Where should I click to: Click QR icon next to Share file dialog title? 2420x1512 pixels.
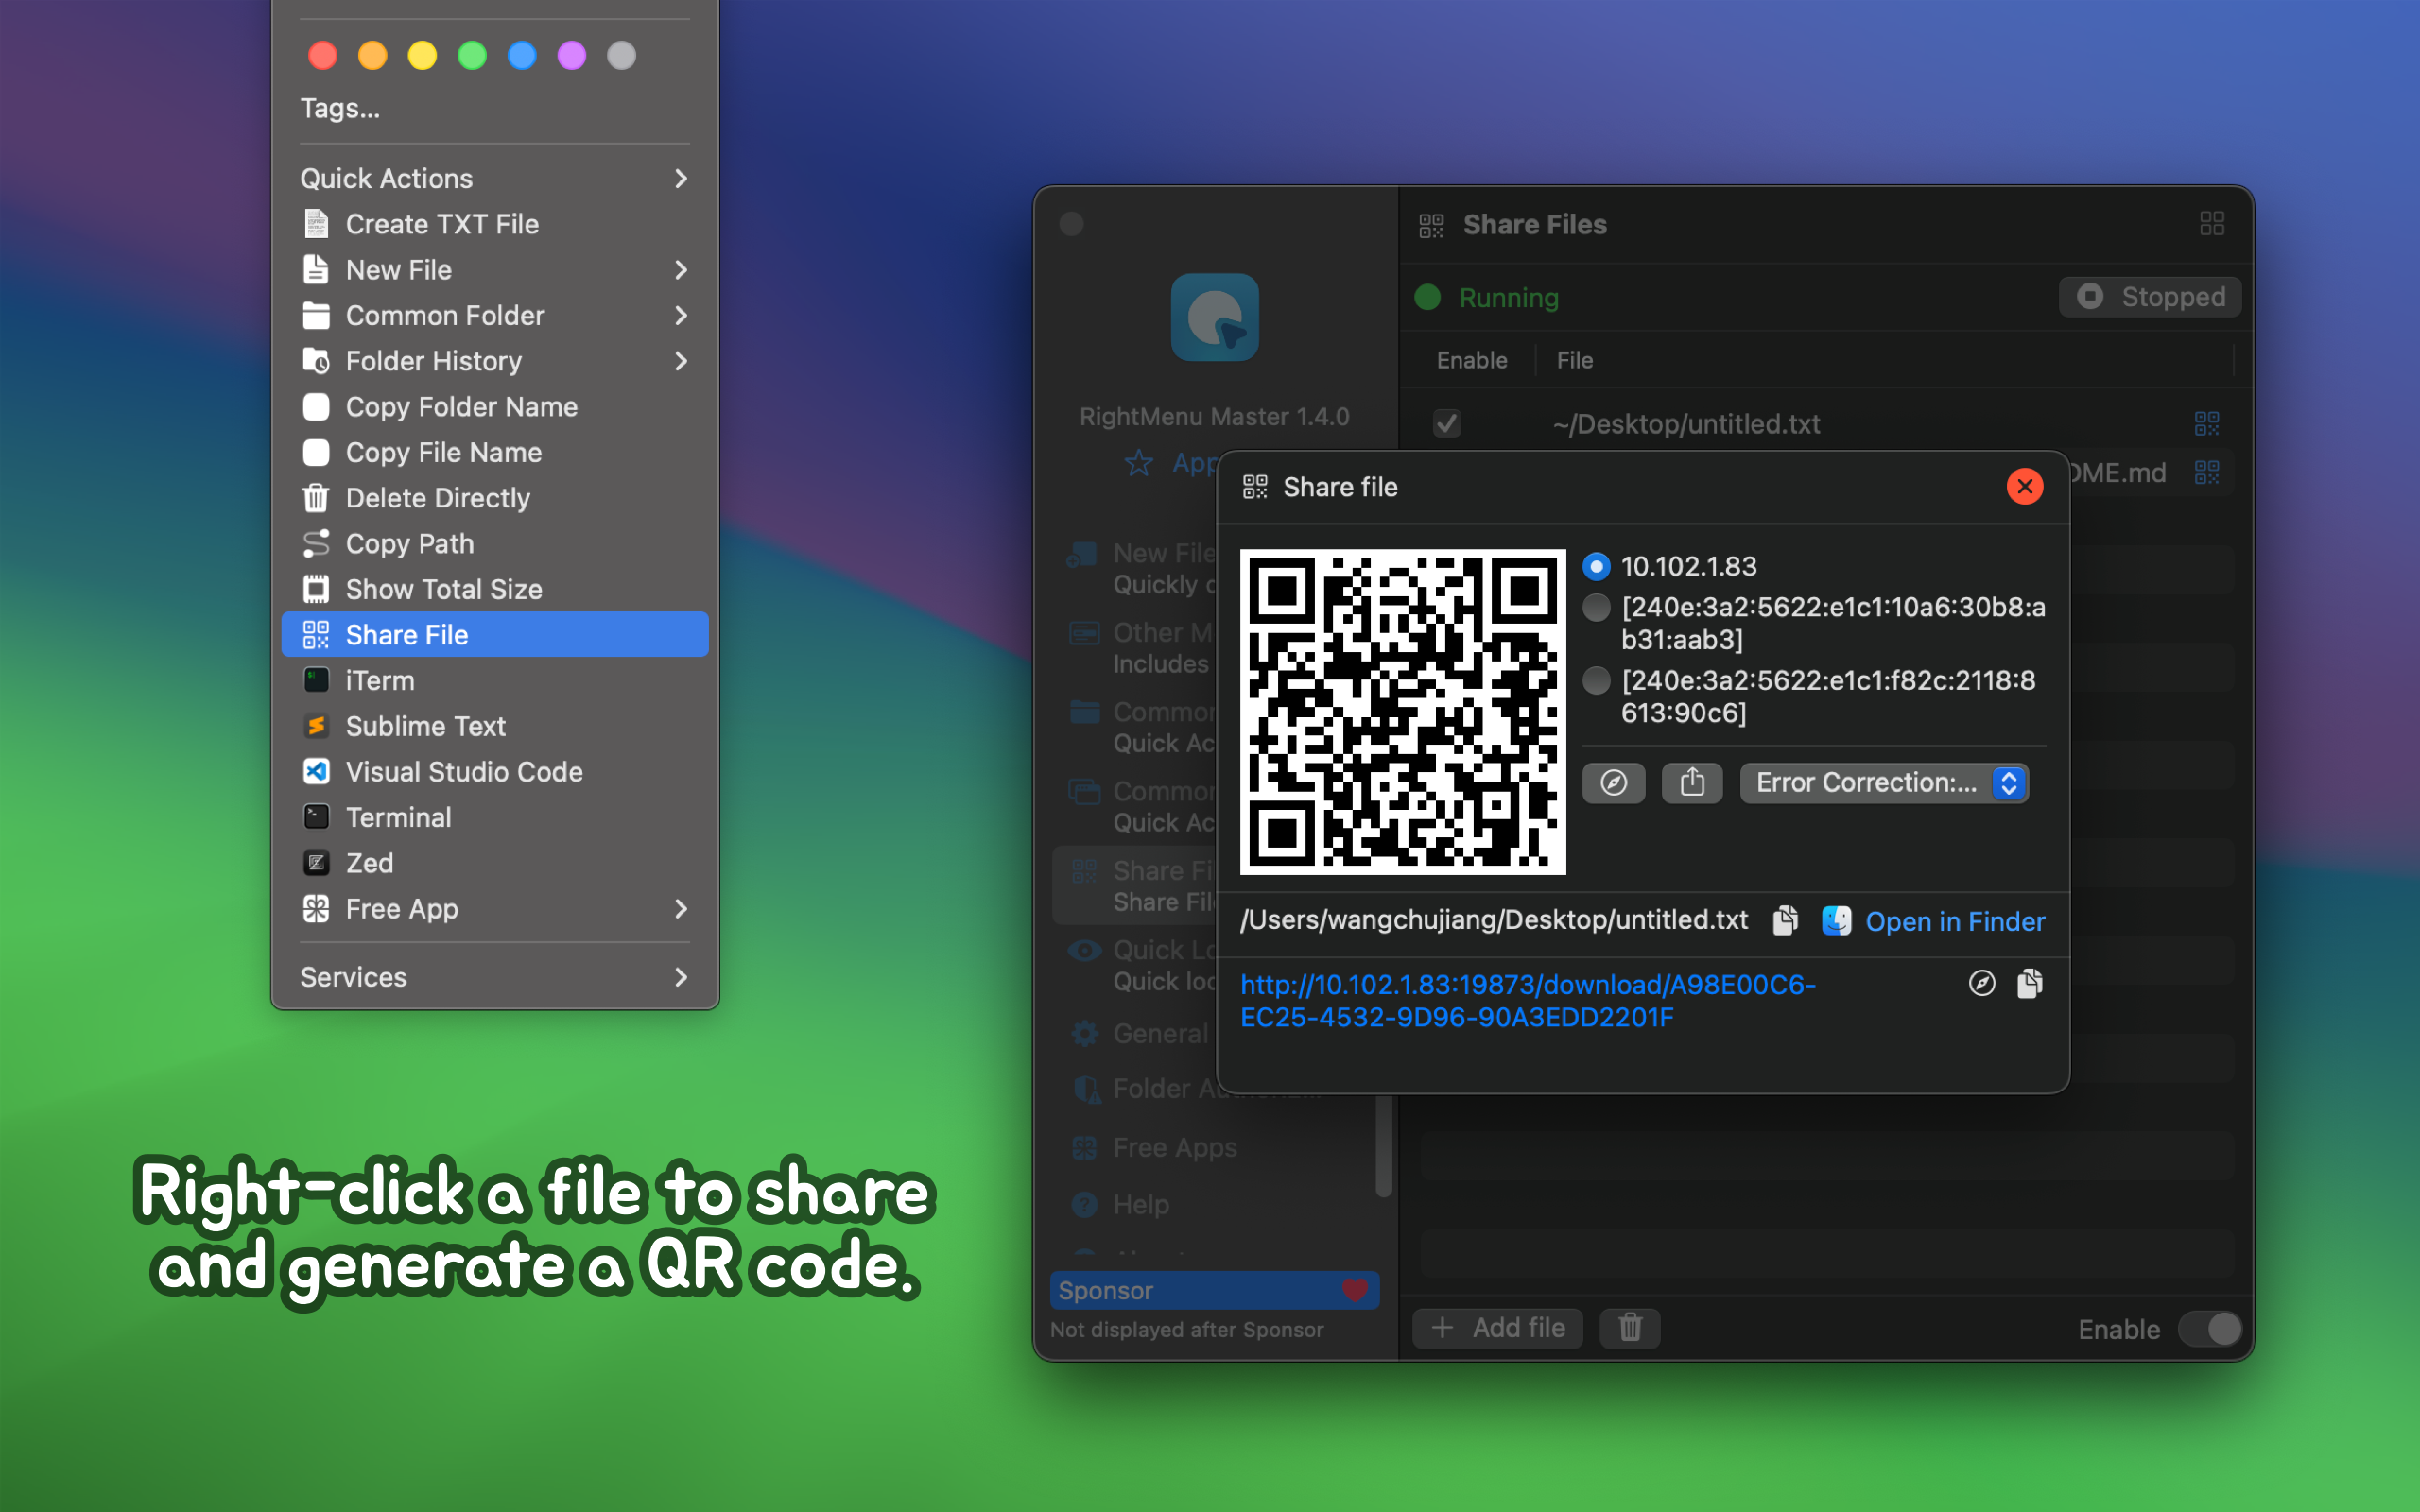(x=1255, y=487)
